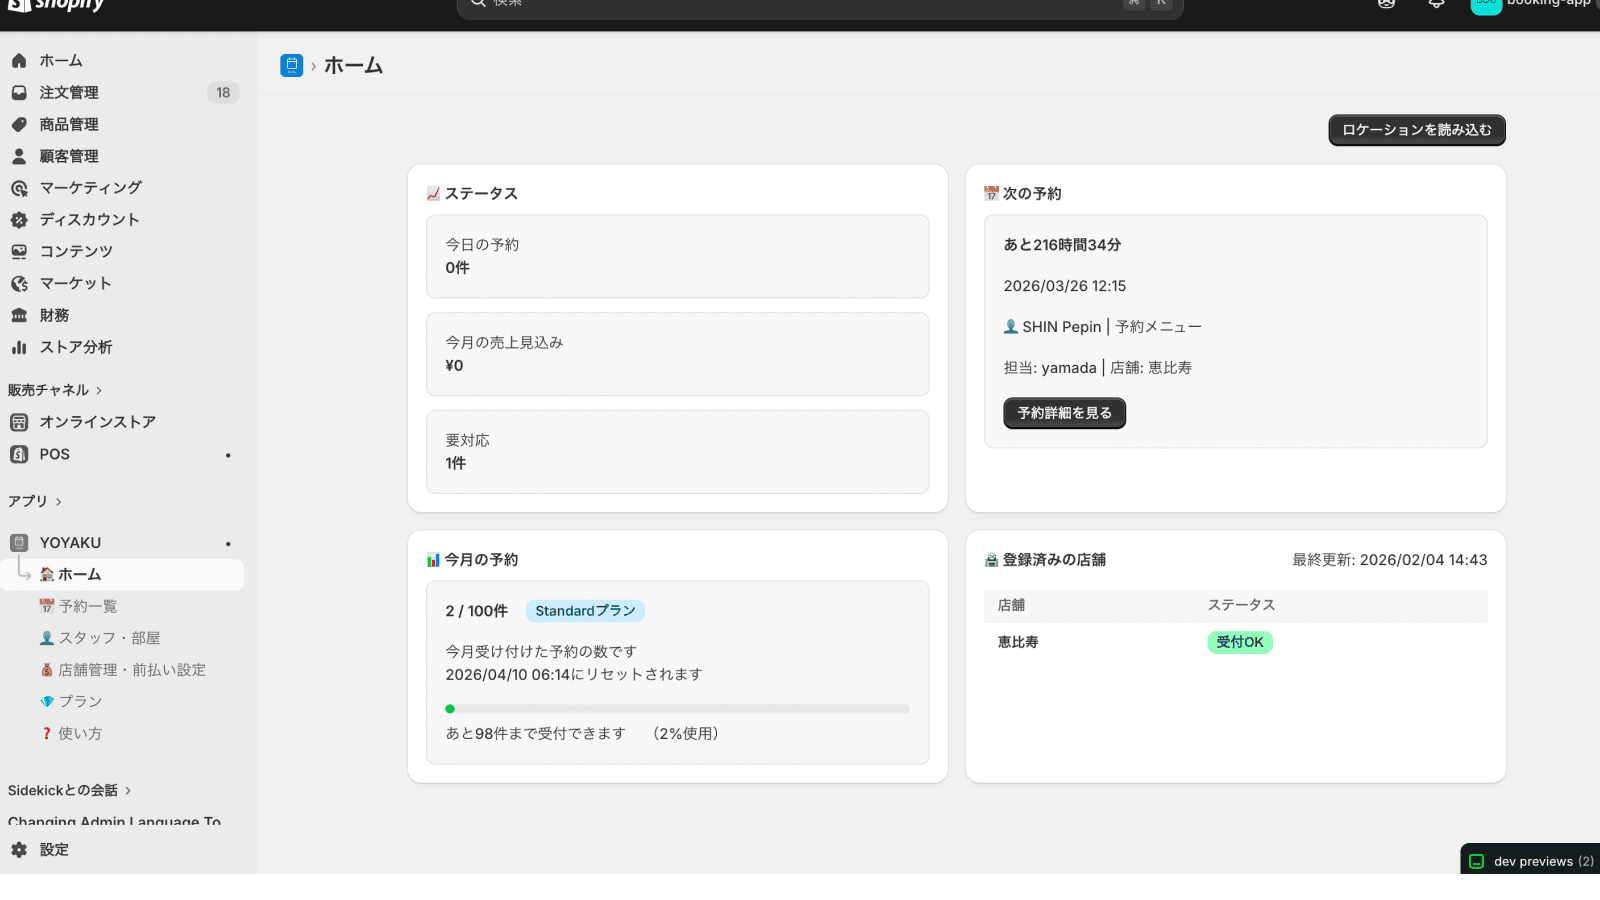Viewport: 1600px width, 900px height.
Task: Click the ロケーションを読み込む button
Action: (x=1416, y=130)
